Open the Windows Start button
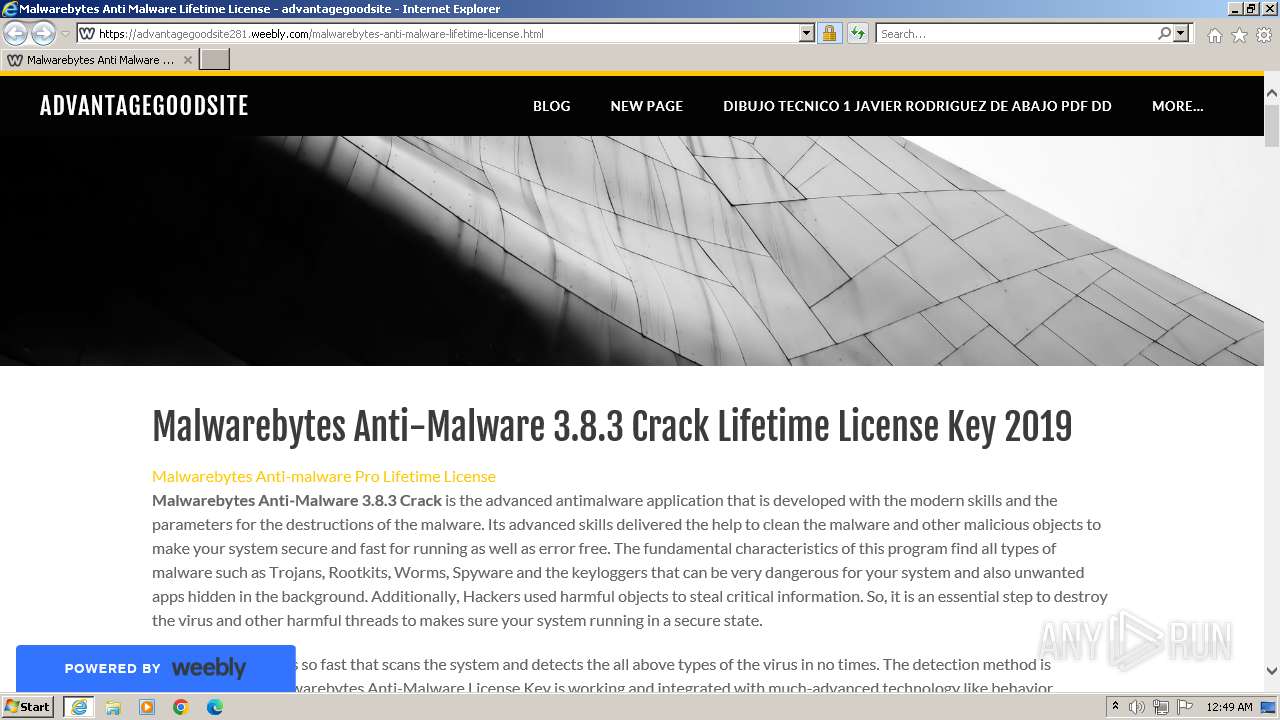1280x720 pixels. pyautogui.click(x=27, y=706)
